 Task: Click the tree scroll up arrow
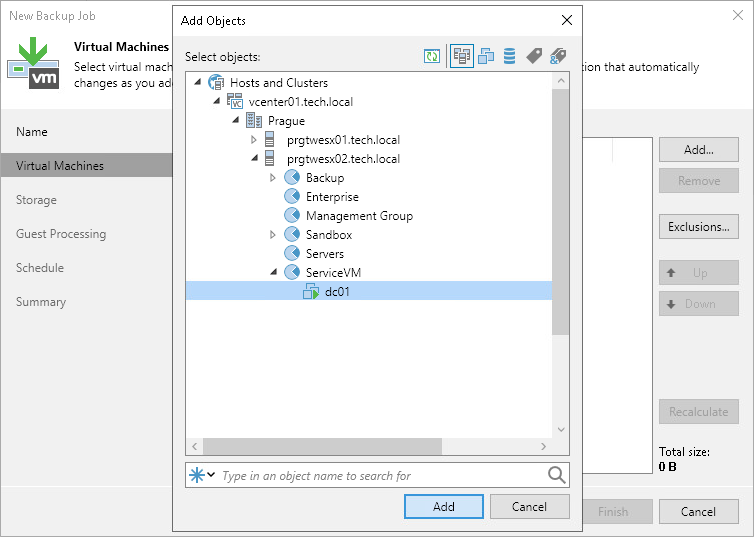[561, 81]
